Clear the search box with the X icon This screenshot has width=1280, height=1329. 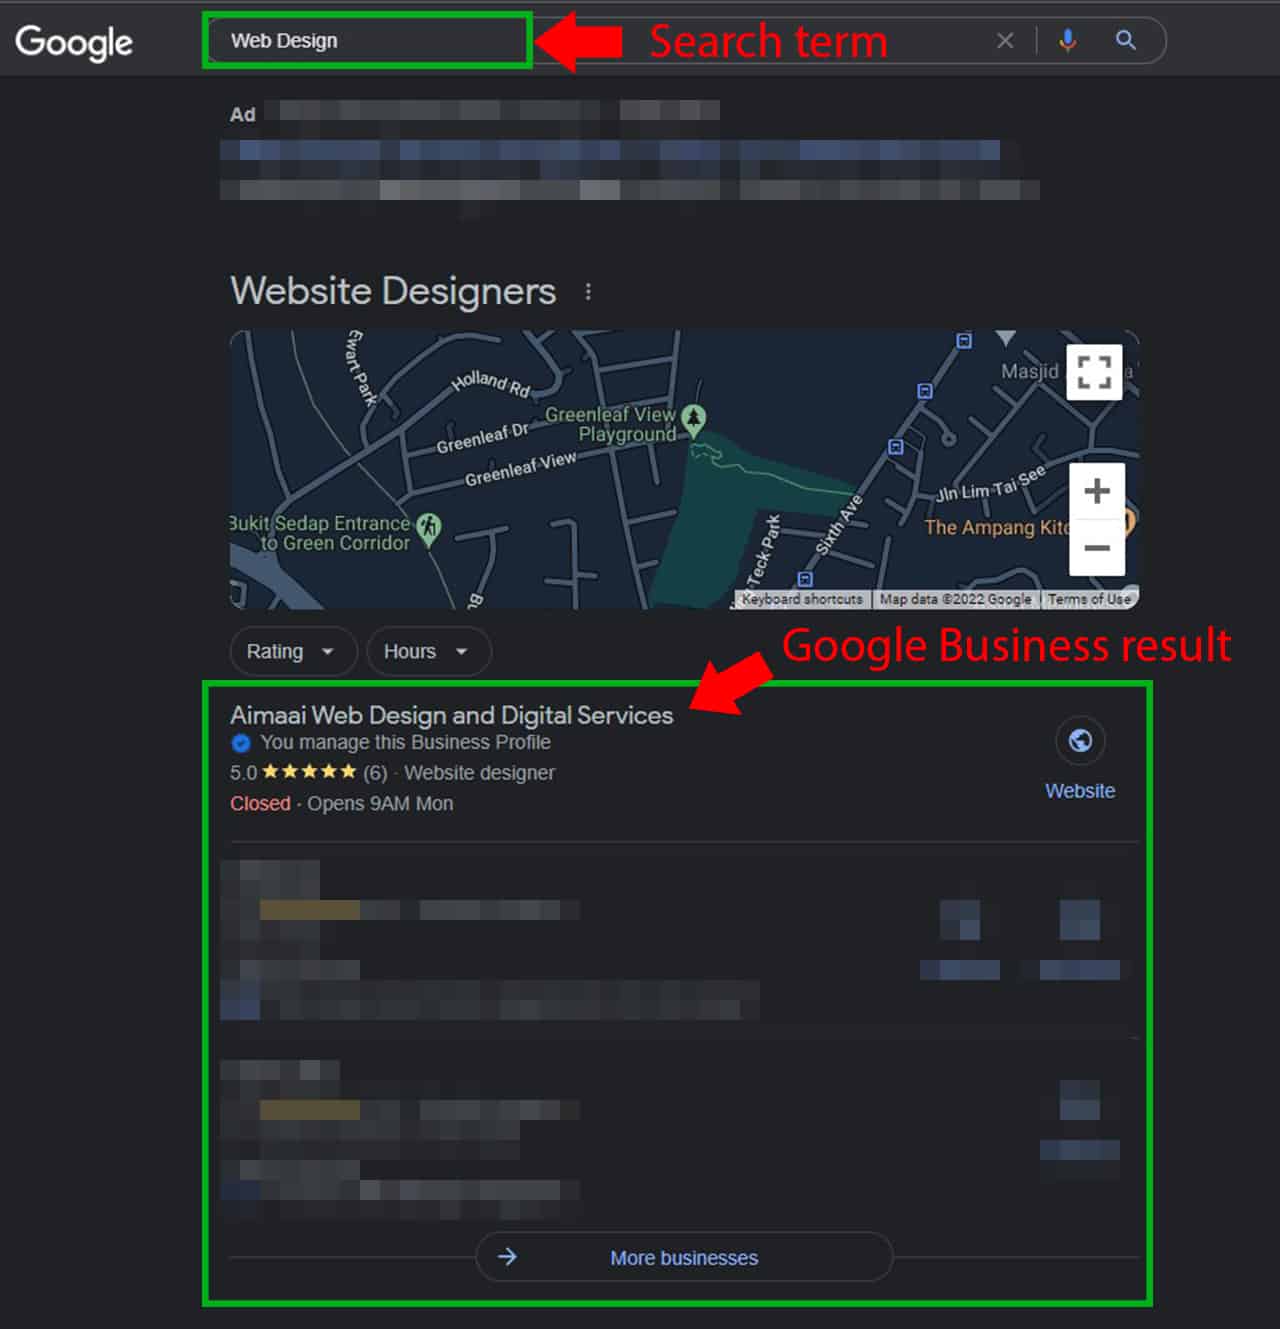(x=1005, y=41)
